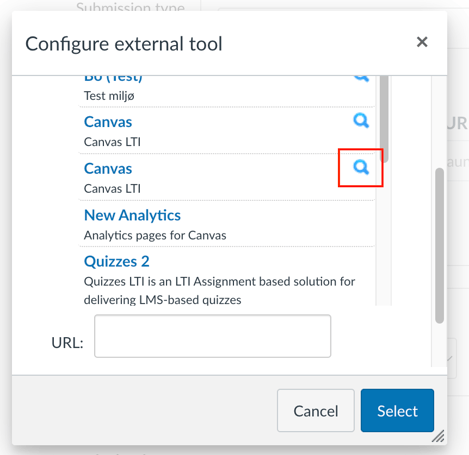The width and height of the screenshot is (469, 455).
Task: Pick the Bo (Test) tool at the top of the list
Action: [x=113, y=78]
